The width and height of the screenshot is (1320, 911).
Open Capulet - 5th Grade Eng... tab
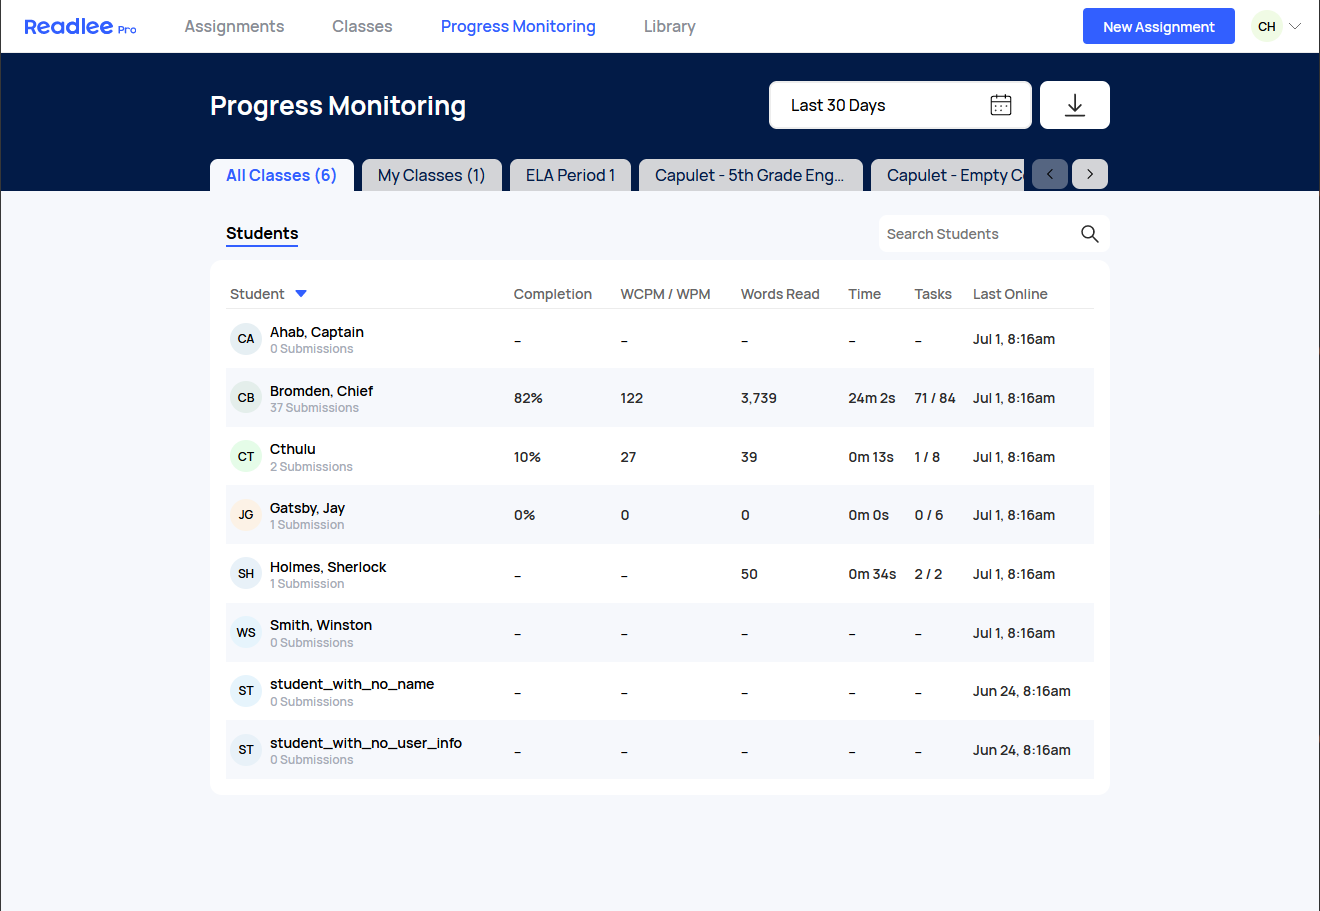coord(750,175)
